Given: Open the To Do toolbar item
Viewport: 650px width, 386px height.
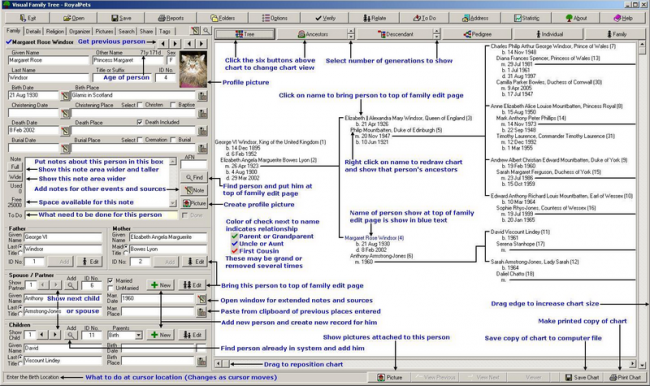Looking at the screenshot, I should [424, 18].
